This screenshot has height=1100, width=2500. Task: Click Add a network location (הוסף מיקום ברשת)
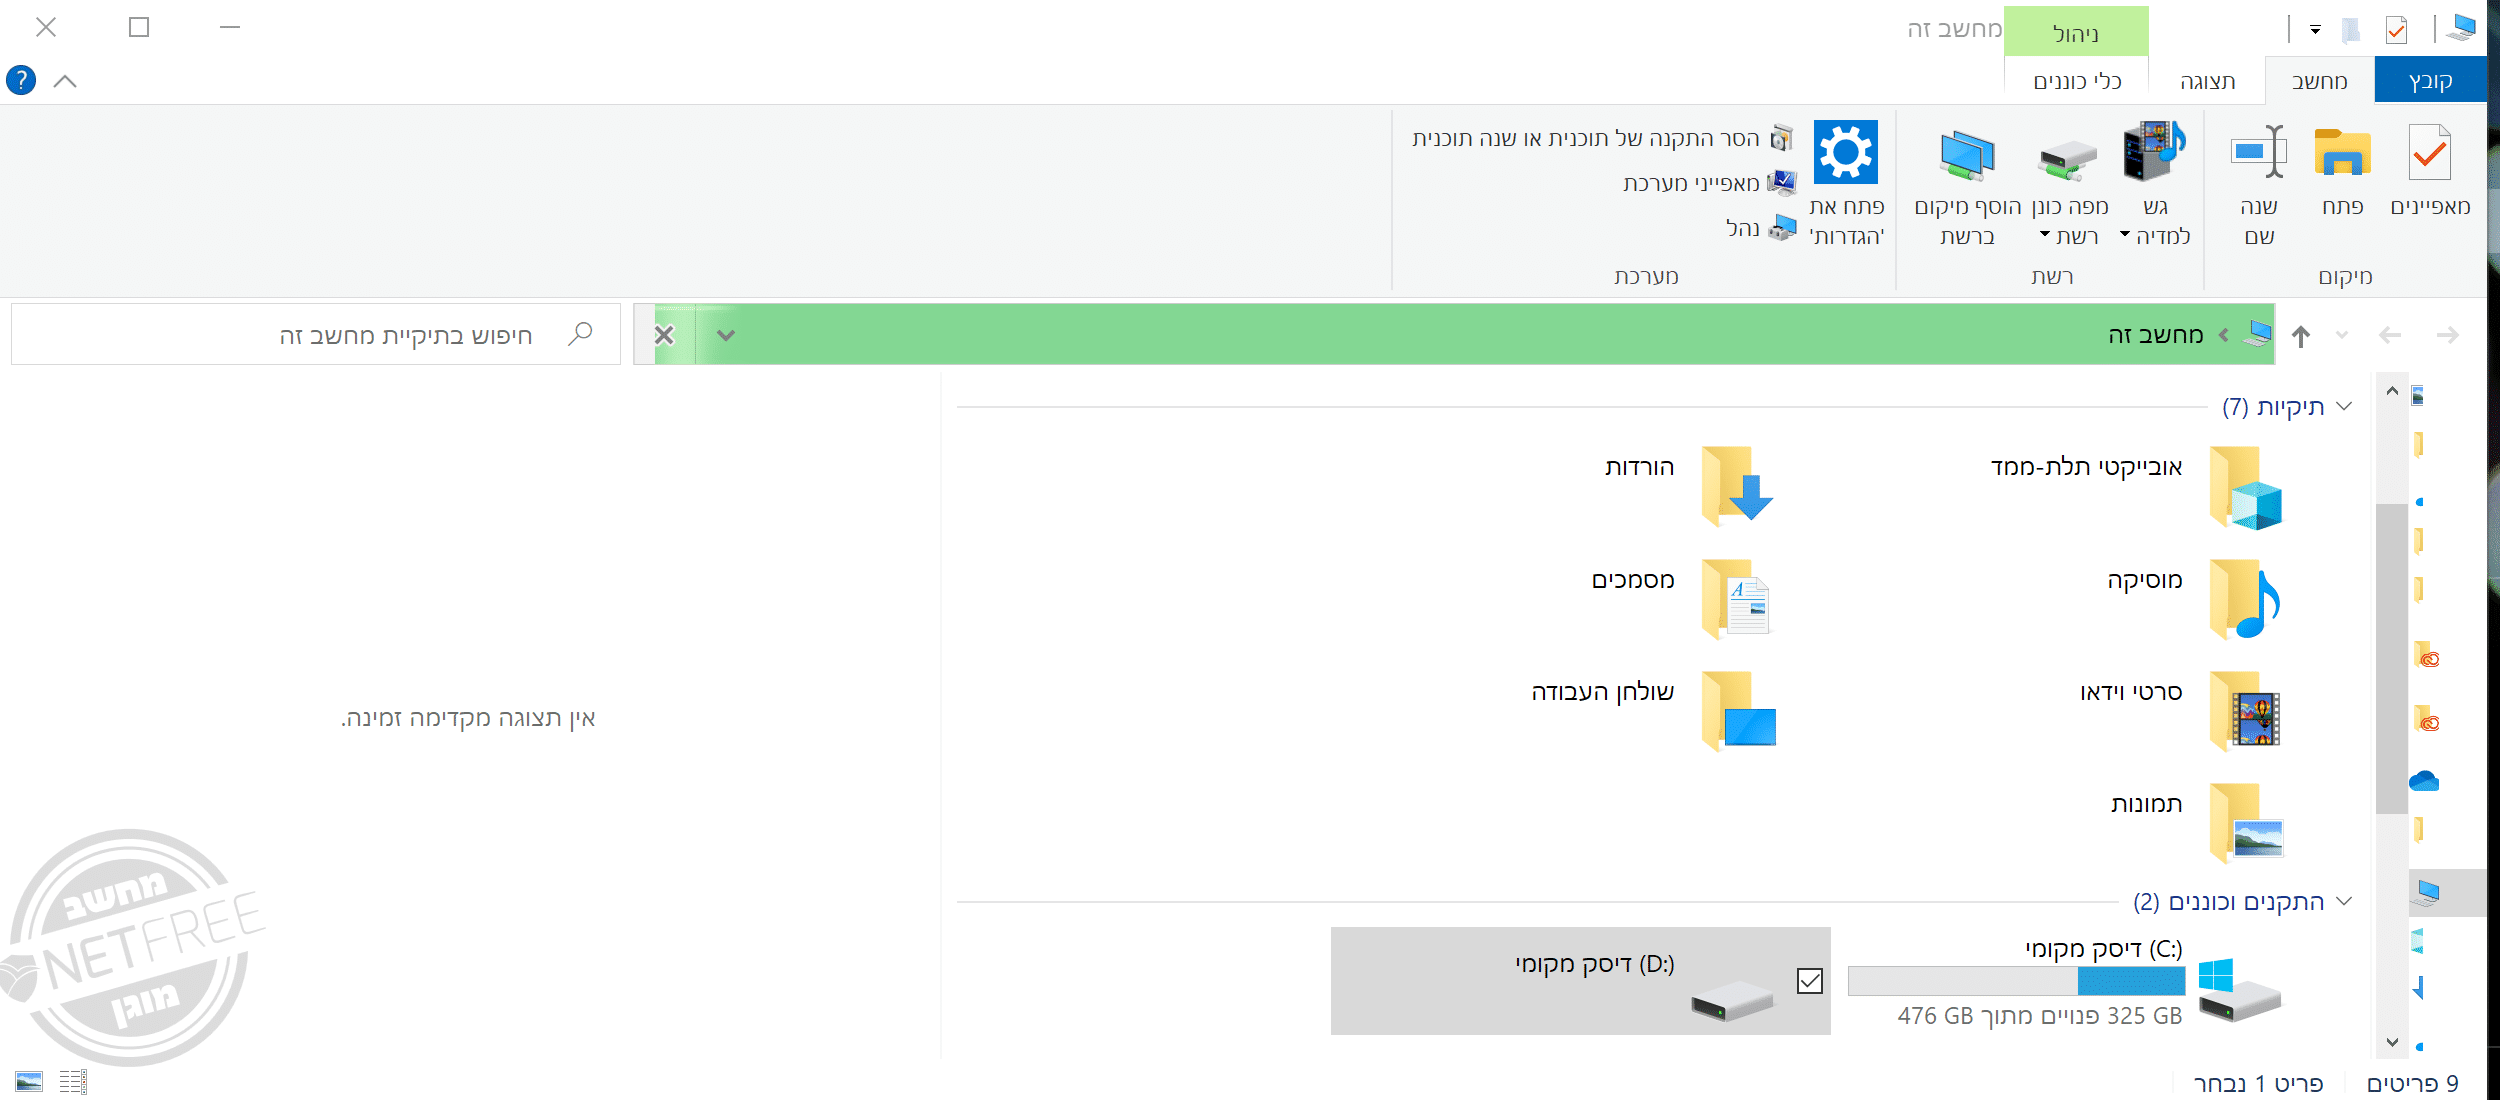tap(1967, 157)
